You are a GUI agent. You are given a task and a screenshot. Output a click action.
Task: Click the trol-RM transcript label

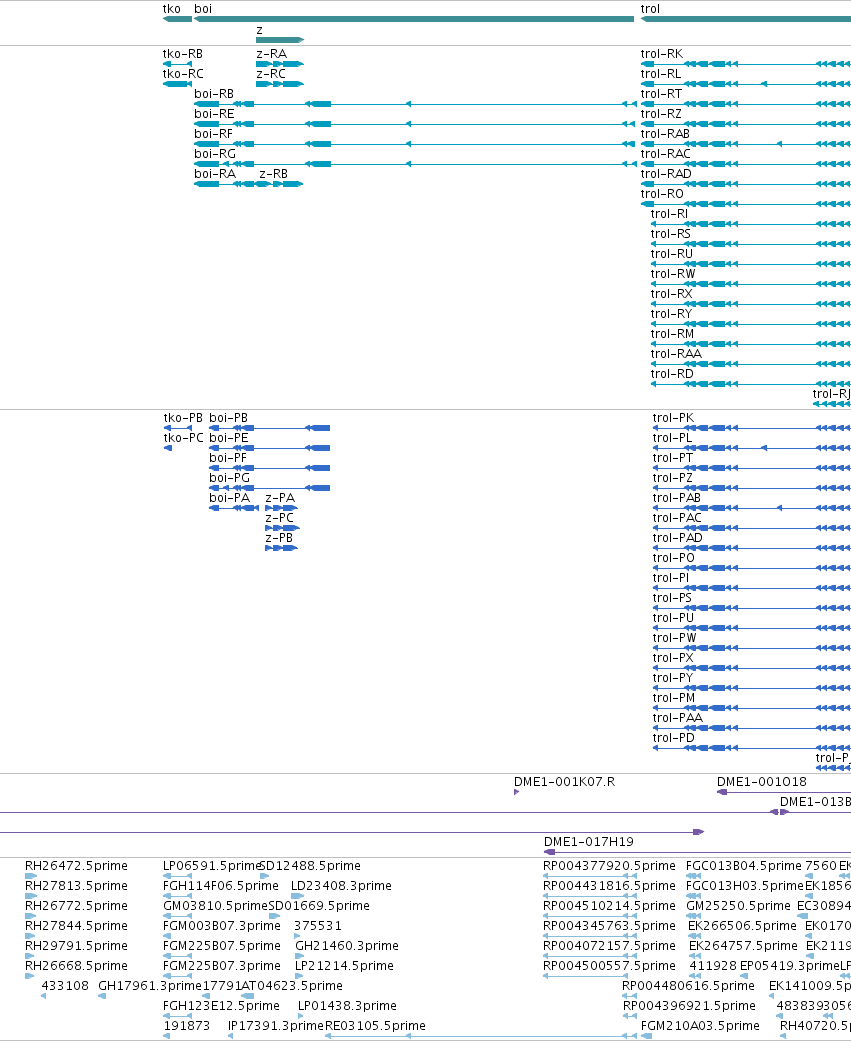click(x=672, y=333)
